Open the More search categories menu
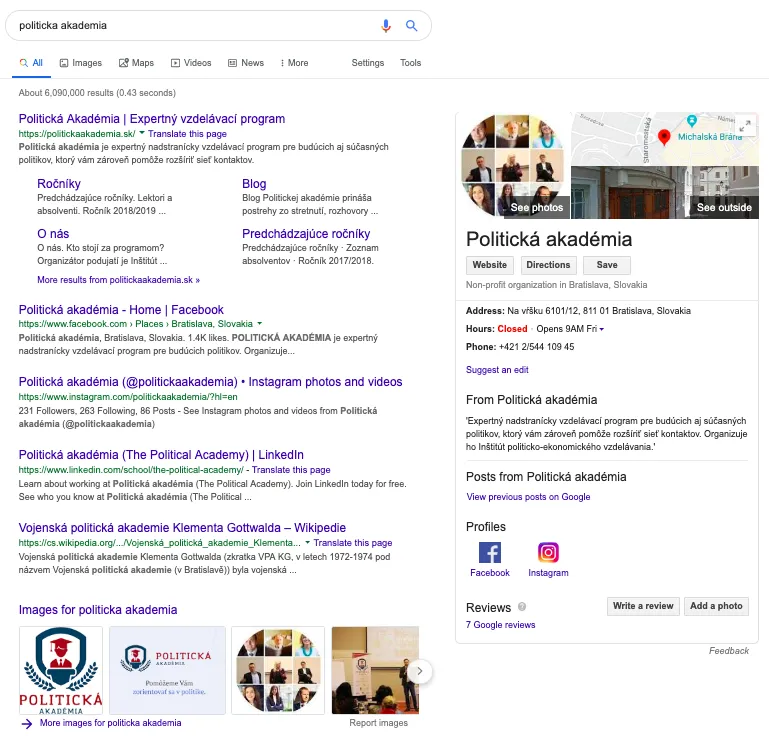769x750 pixels. (294, 63)
